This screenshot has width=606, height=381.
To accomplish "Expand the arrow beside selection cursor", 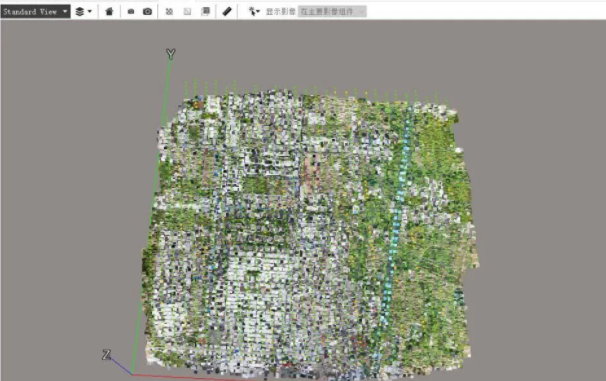I will click(x=258, y=12).
